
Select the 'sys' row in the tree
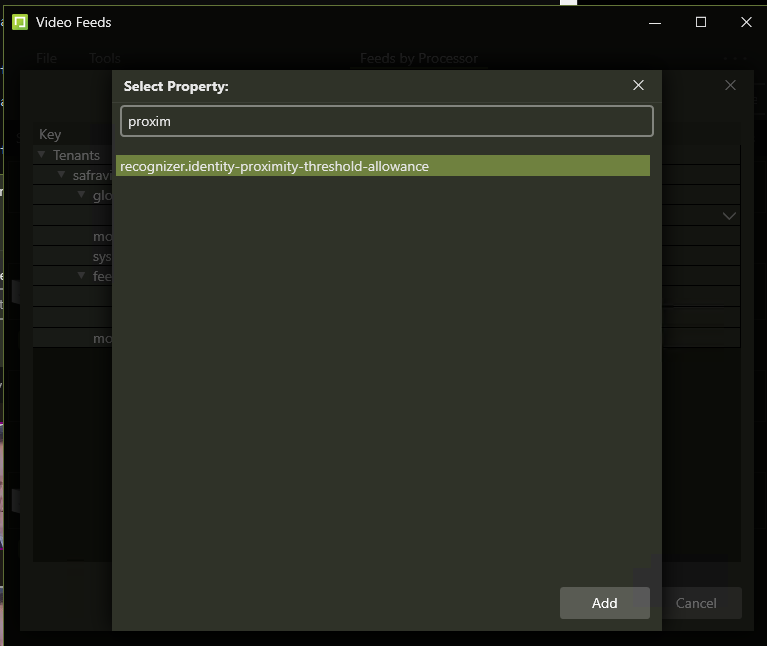(101, 256)
